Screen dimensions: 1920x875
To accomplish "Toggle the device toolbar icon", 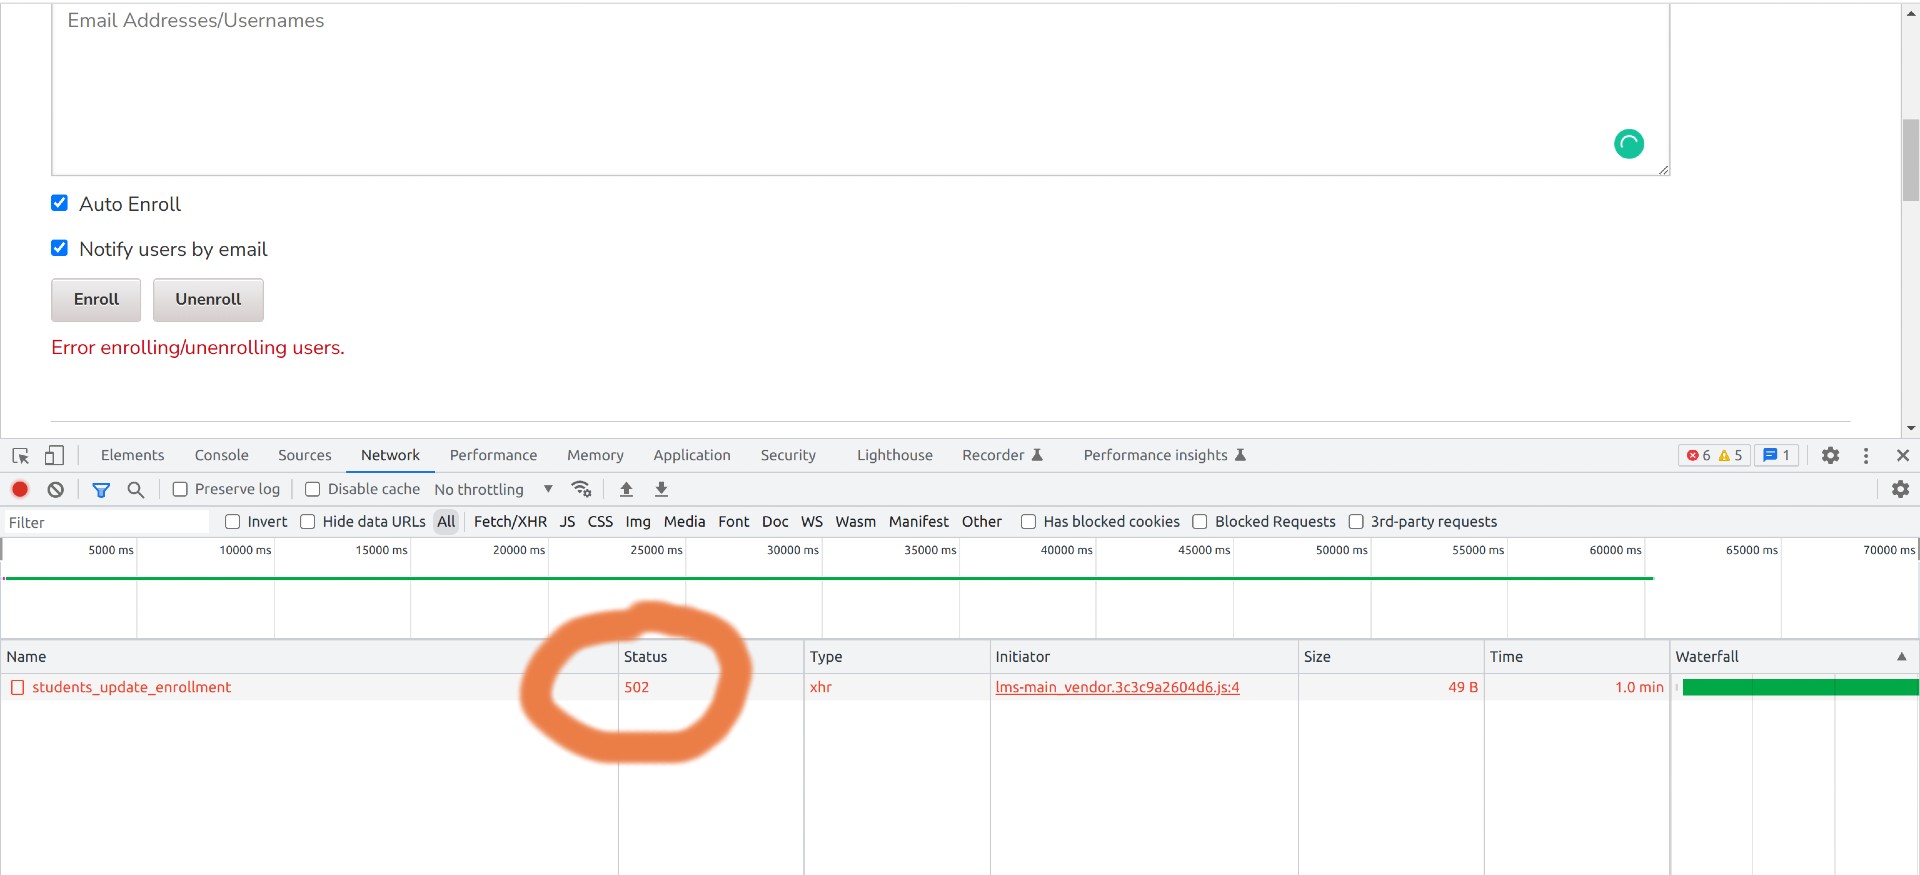I will 54,456.
